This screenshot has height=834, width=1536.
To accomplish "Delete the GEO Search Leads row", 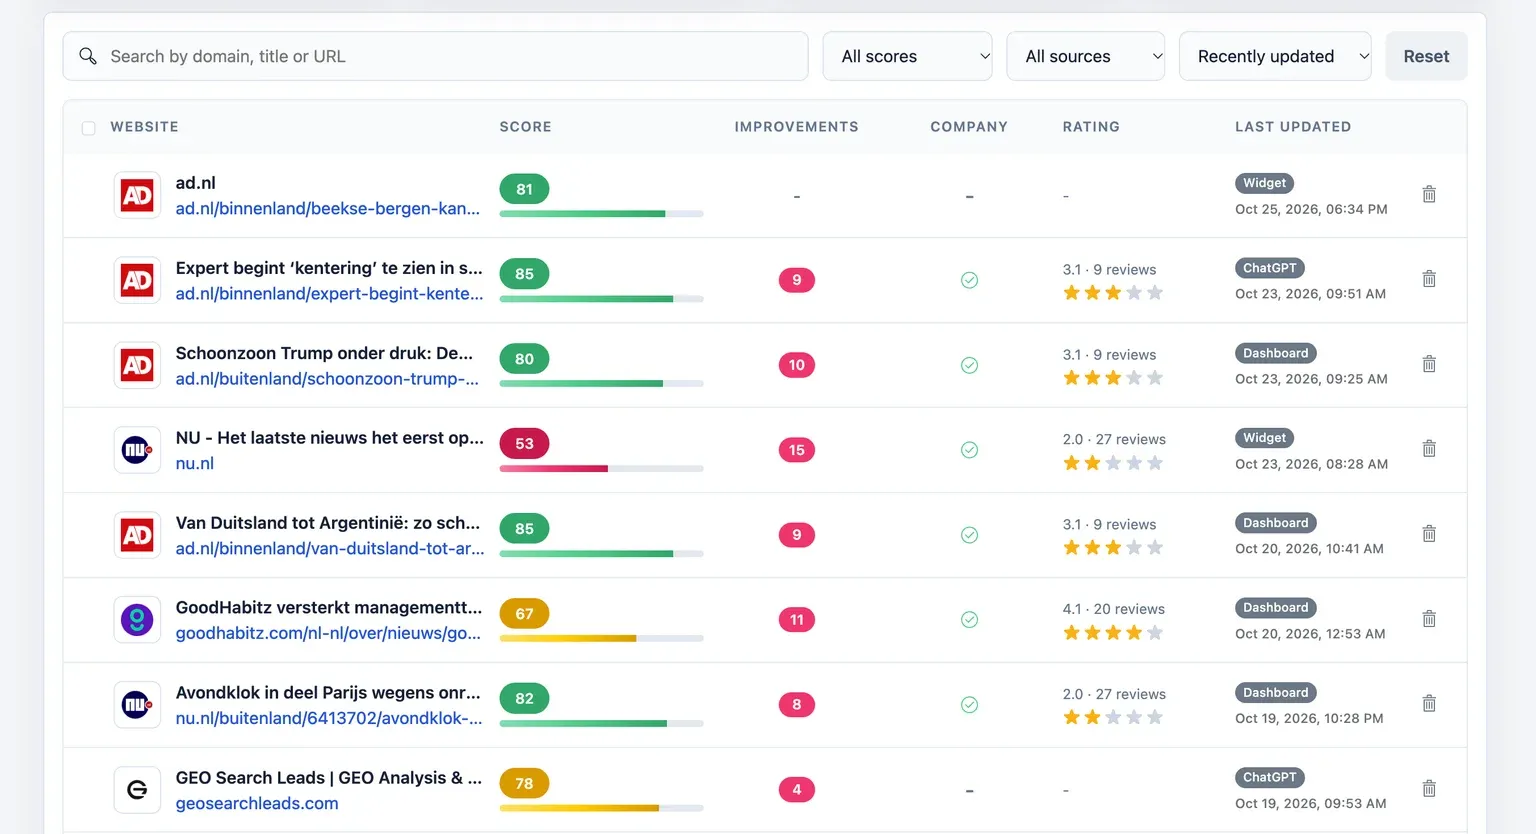I will coord(1429,789).
